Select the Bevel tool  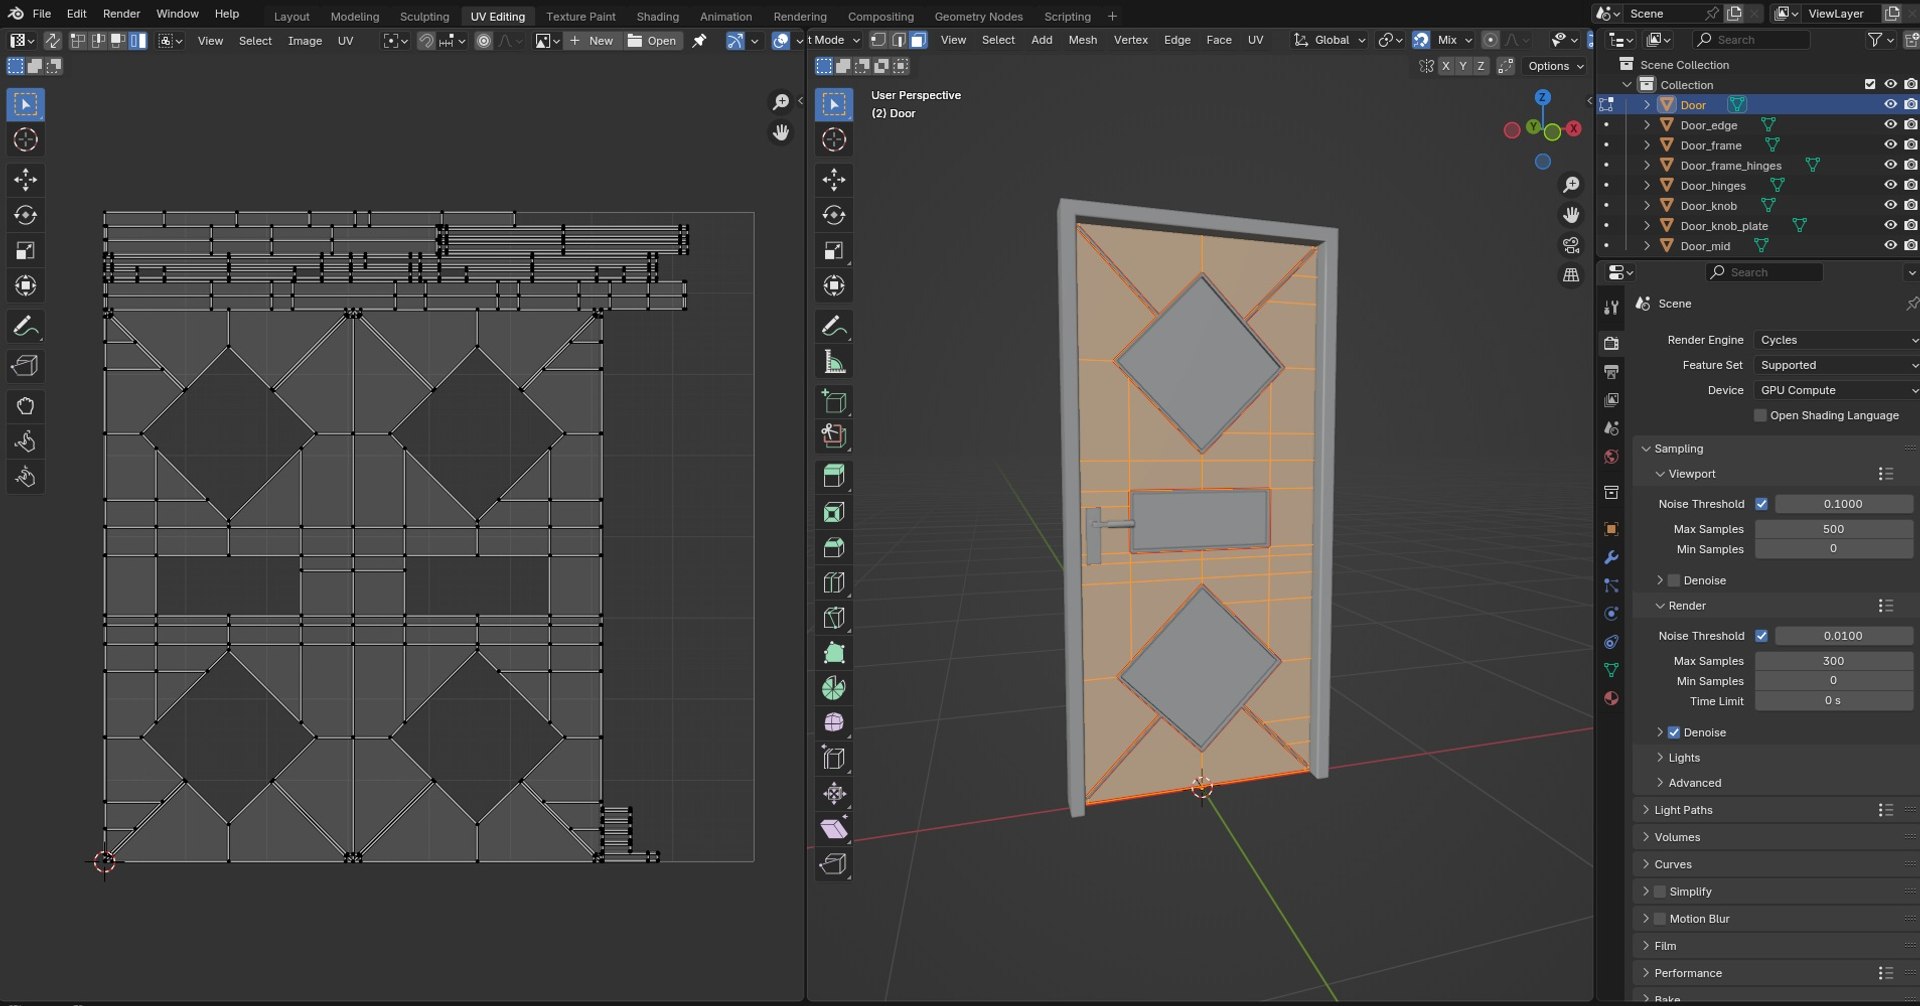(x=834, y=547)
